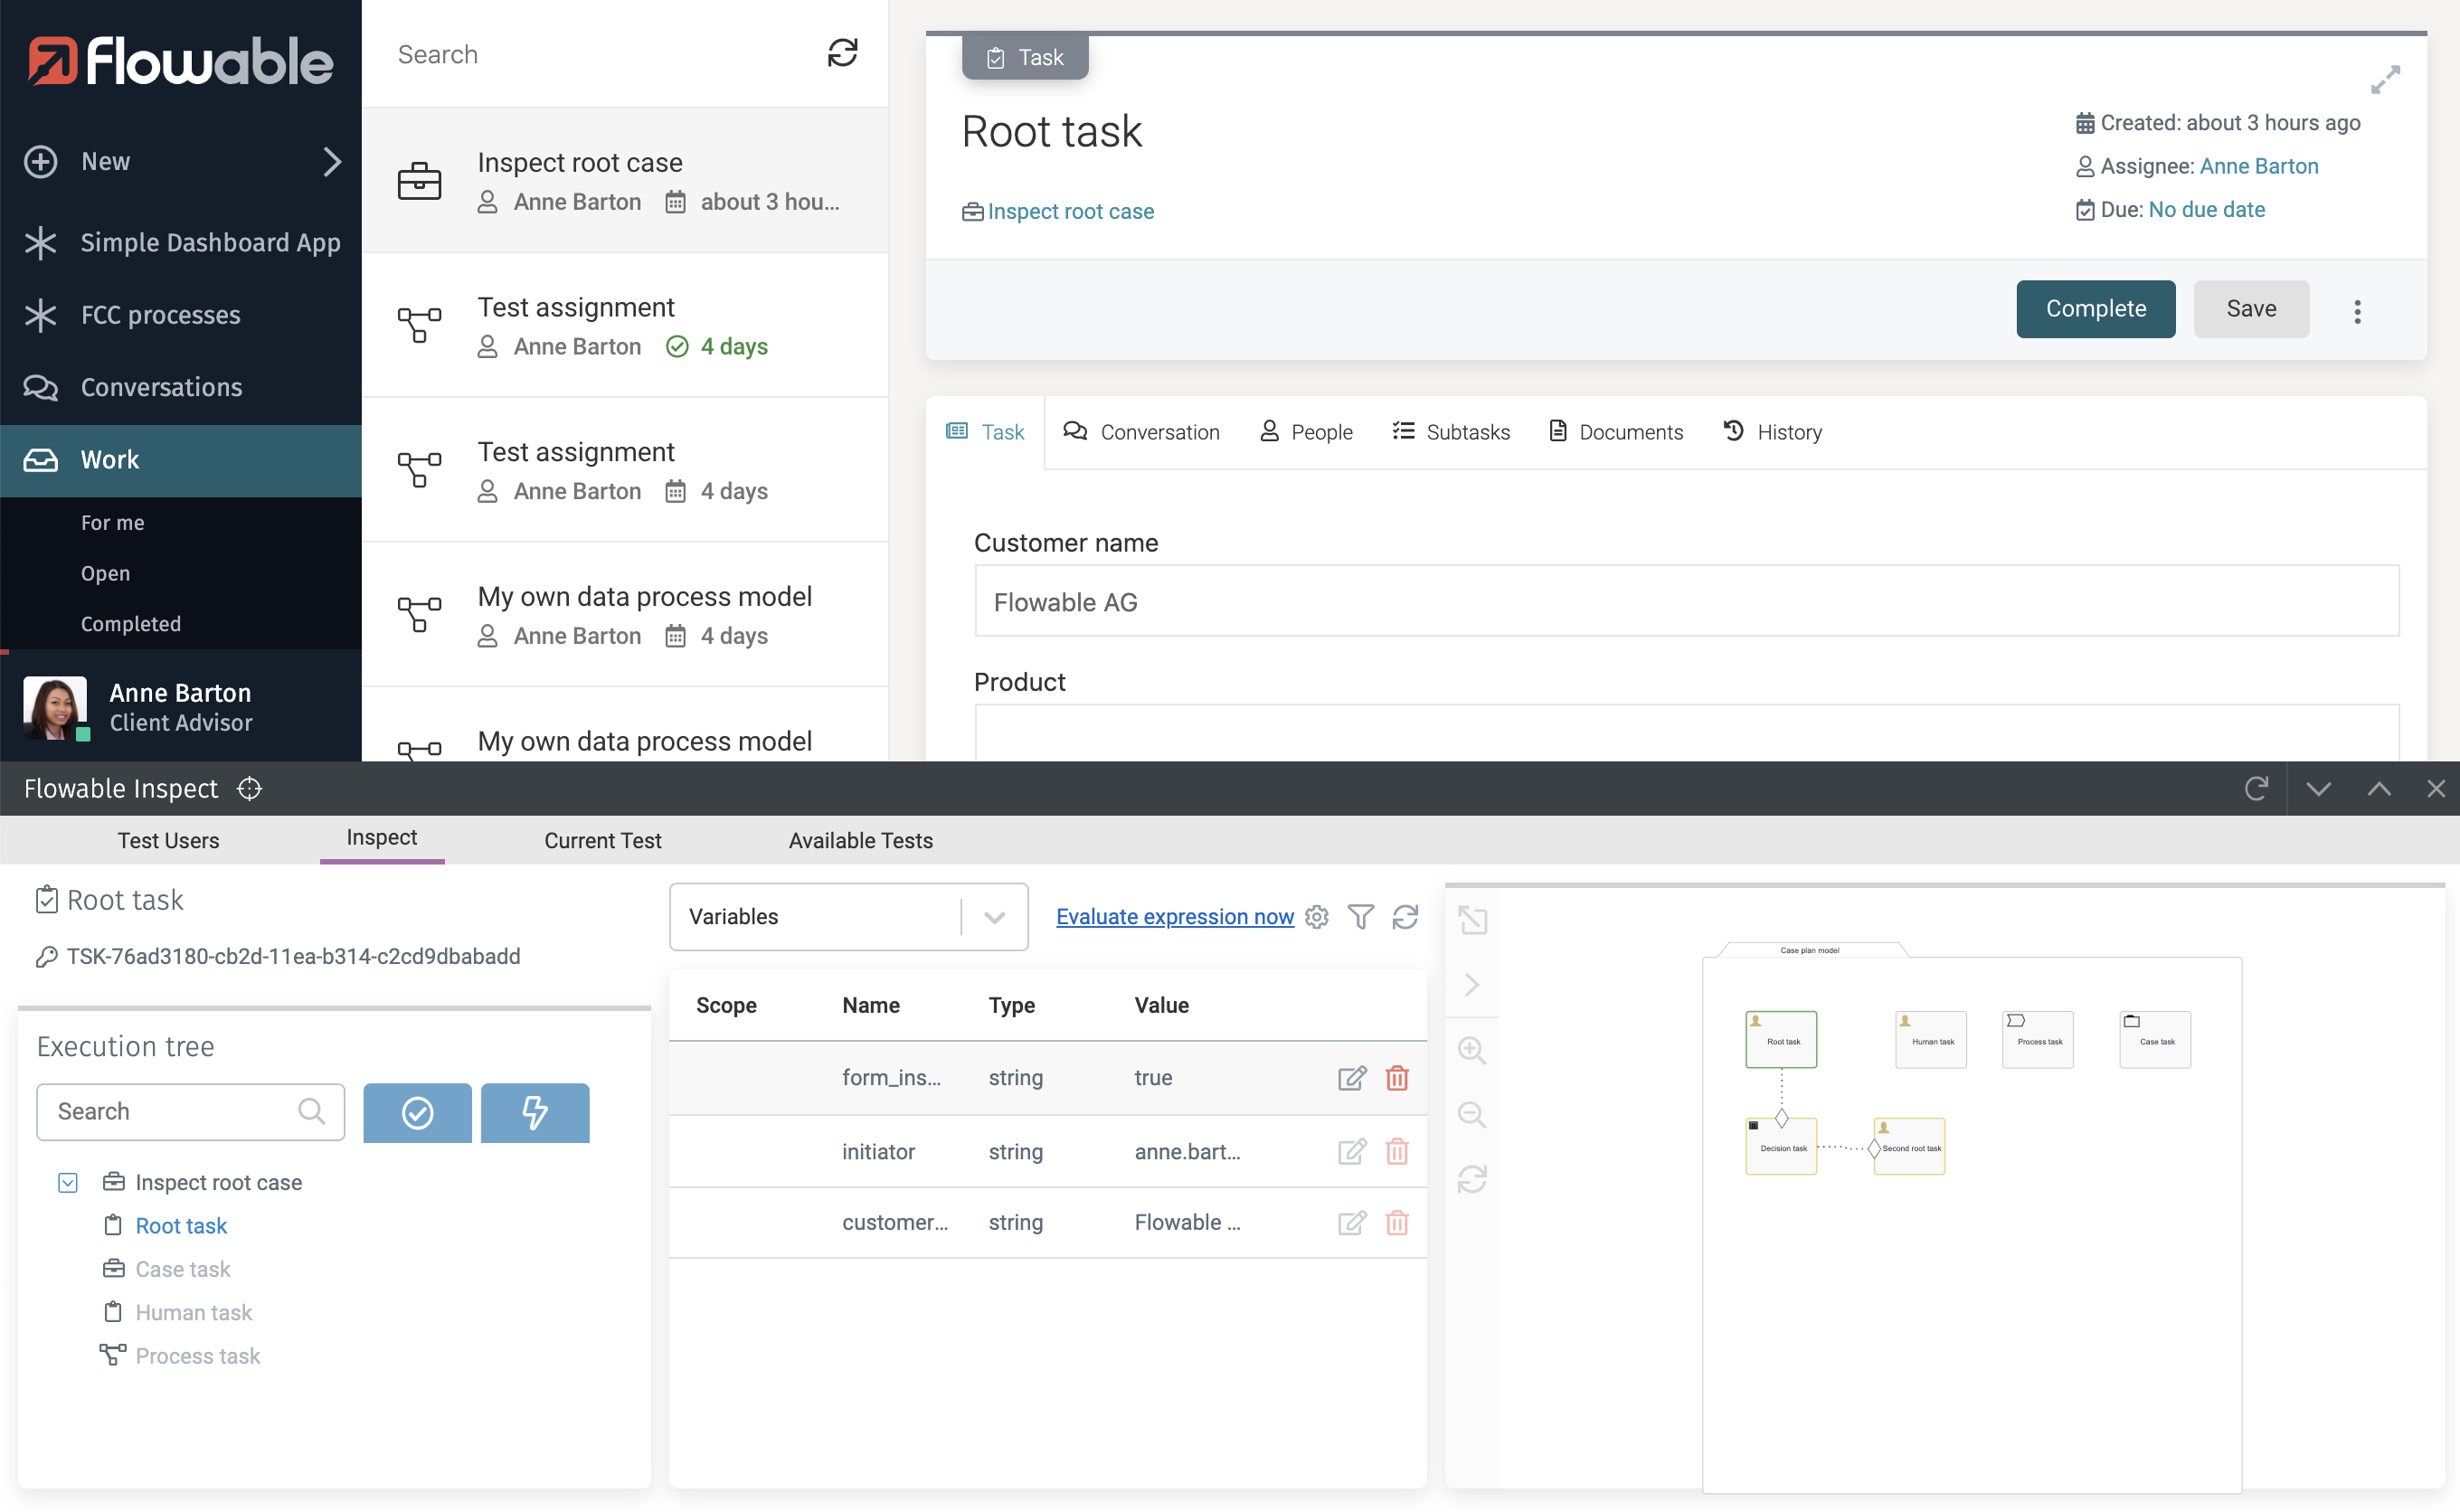Open expression settings gear icon
This screenshot has width=2460, height=1512.
1317,917
